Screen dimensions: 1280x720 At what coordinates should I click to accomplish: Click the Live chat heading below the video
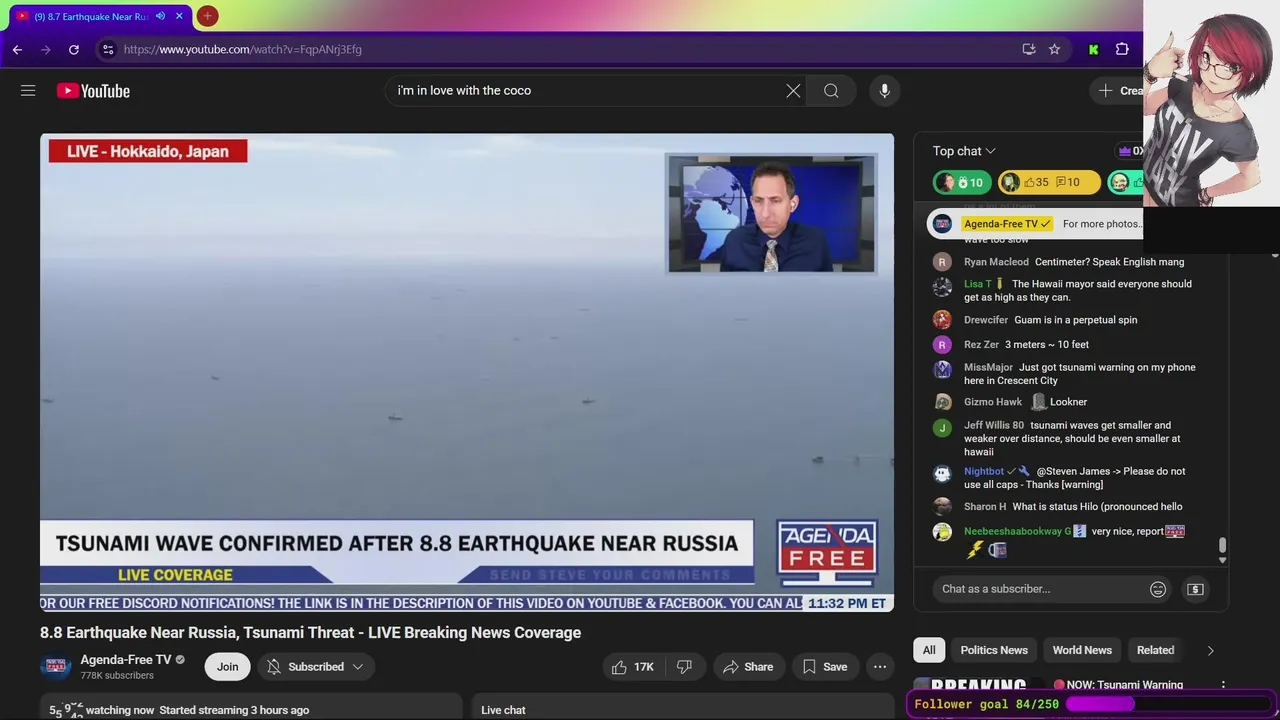click(x=503, y=710)
